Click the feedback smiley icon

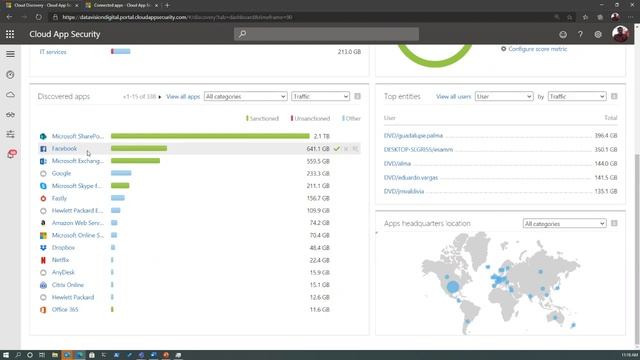[x=563, y=35]
